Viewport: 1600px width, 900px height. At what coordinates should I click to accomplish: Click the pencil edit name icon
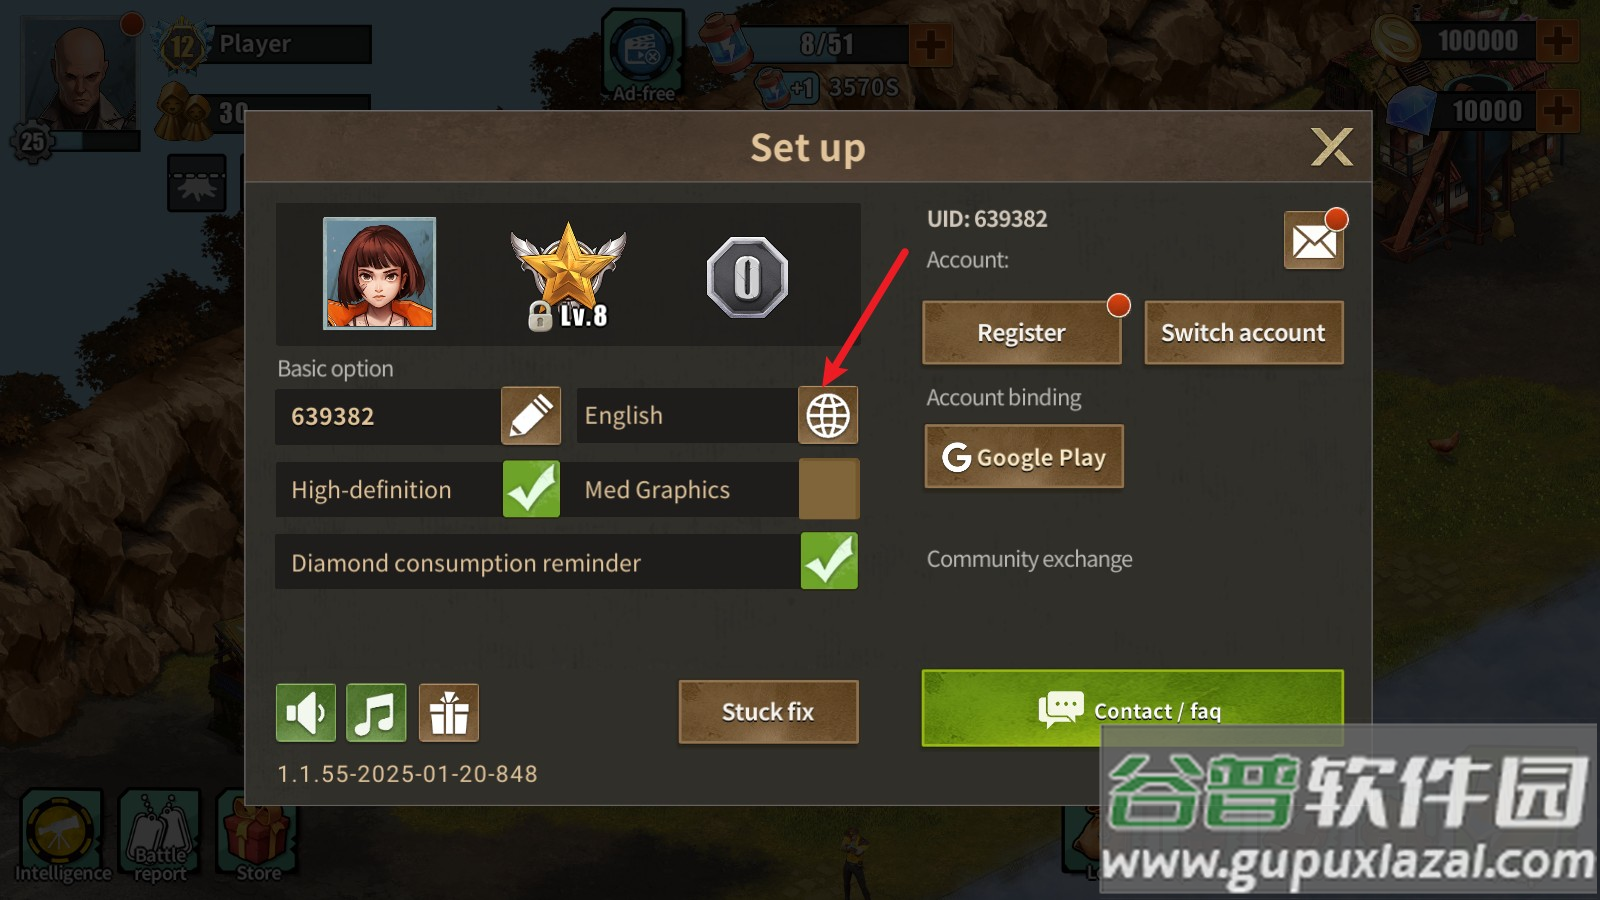coord(531,415)
